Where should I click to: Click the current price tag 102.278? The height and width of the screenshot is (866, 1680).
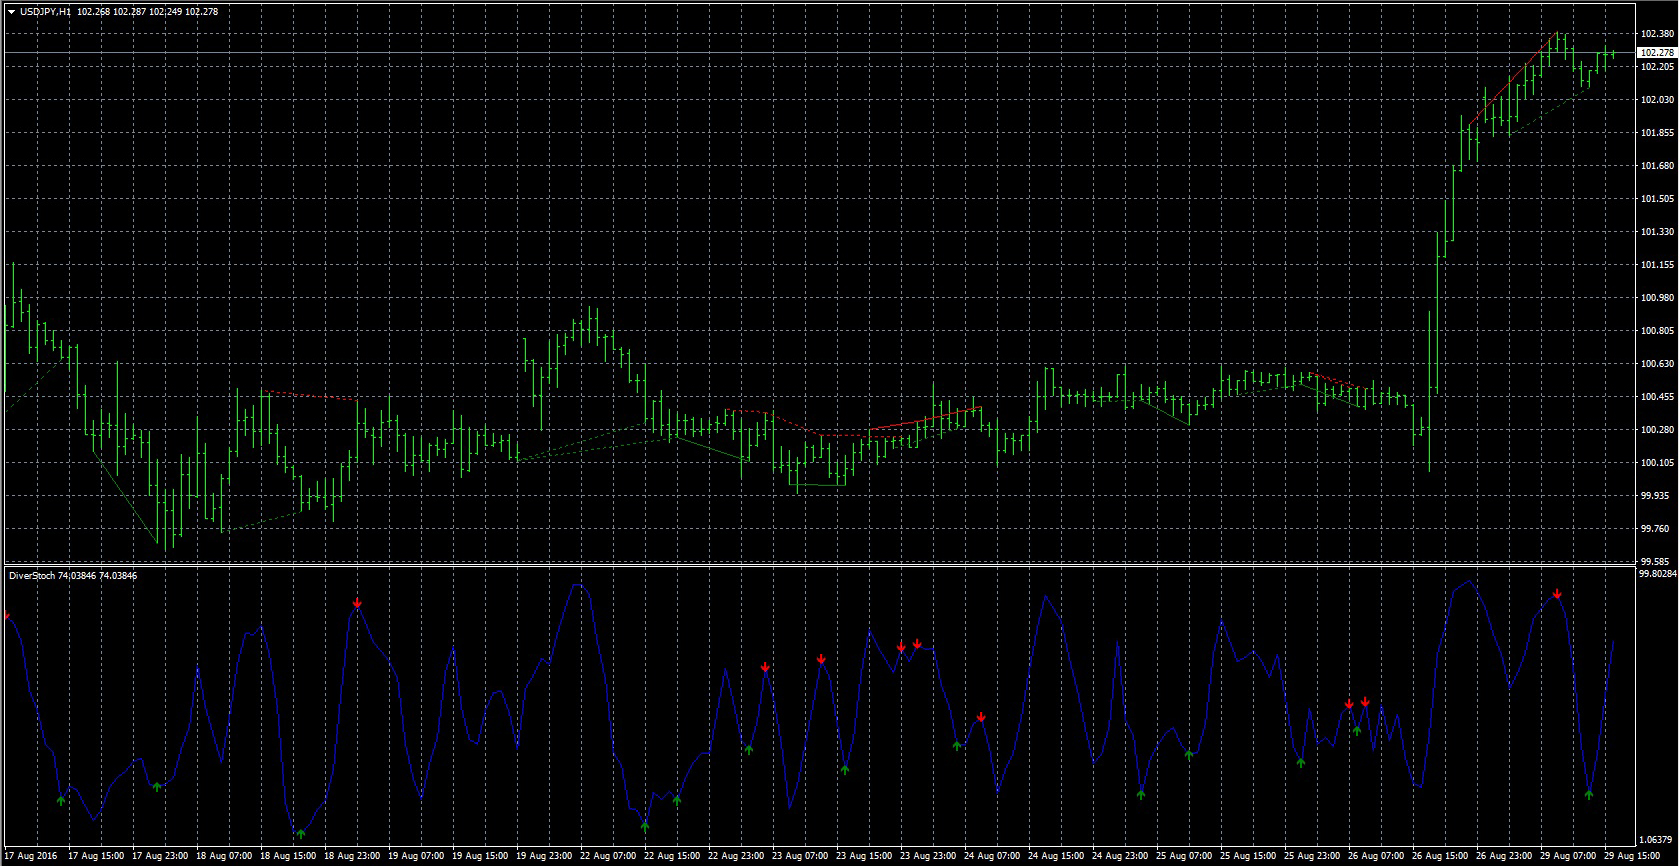pos(1657,52)
